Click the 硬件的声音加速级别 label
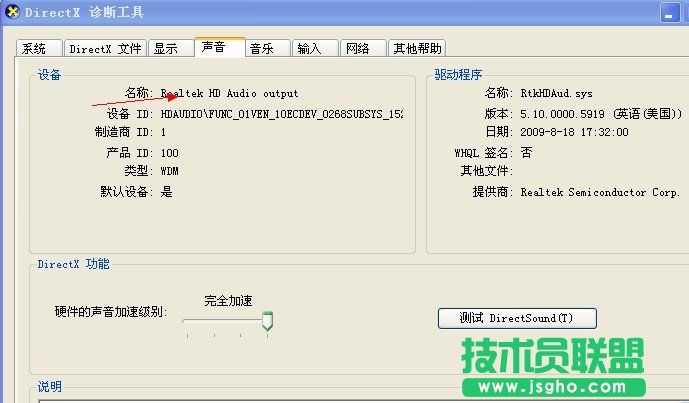Screen dimensions: 689x403 [x=111, y=312]
